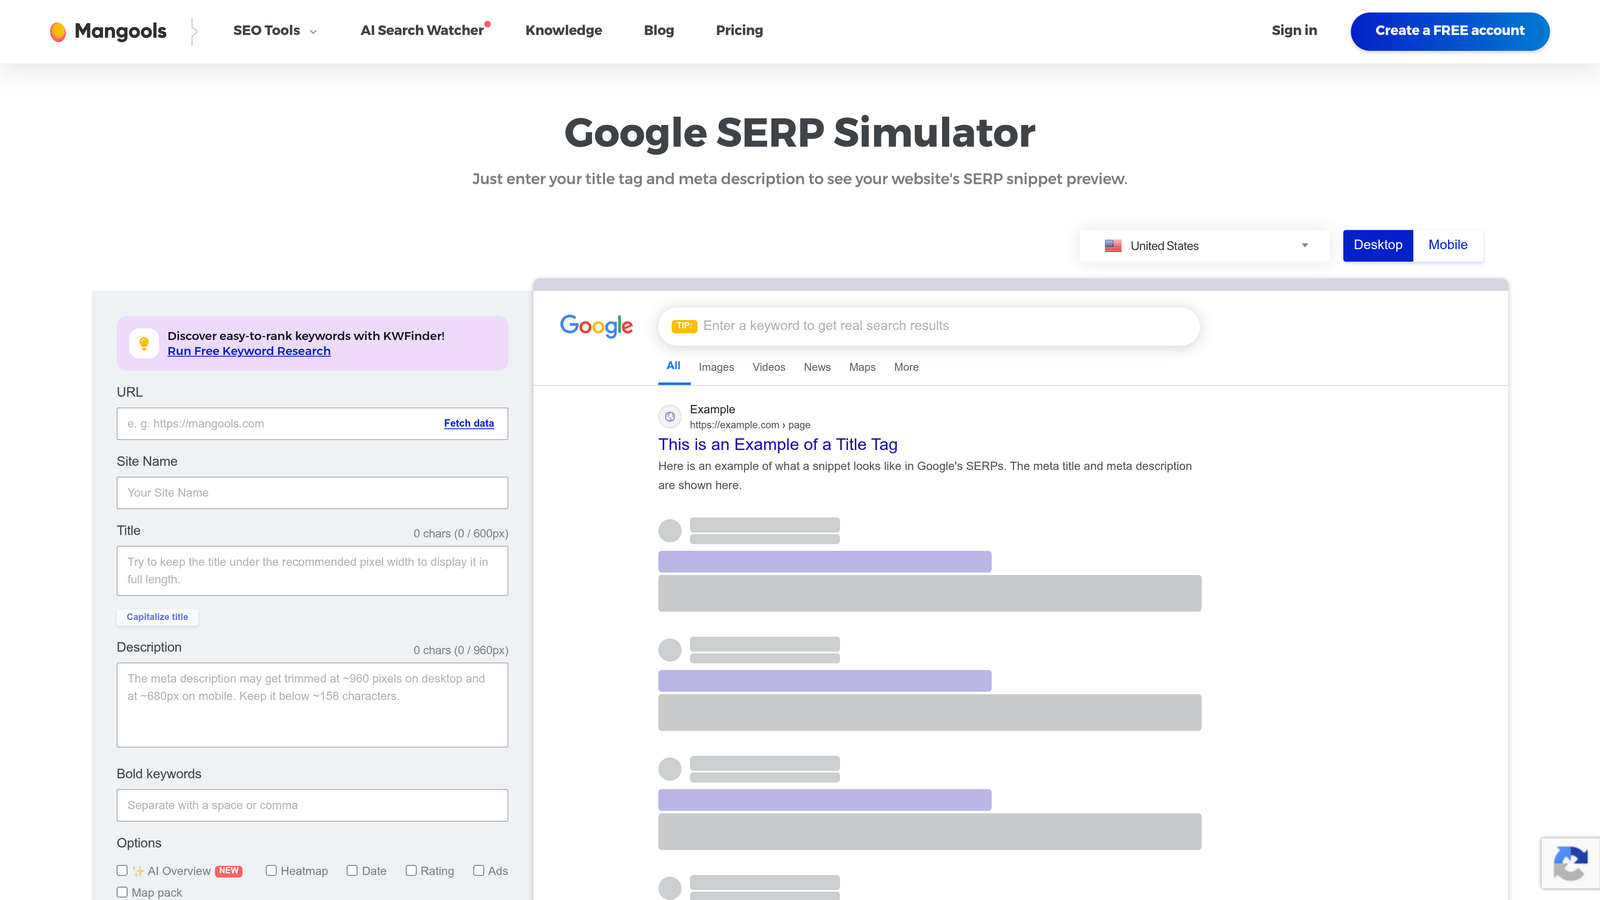Click the Mangools logo

point(108,31)
